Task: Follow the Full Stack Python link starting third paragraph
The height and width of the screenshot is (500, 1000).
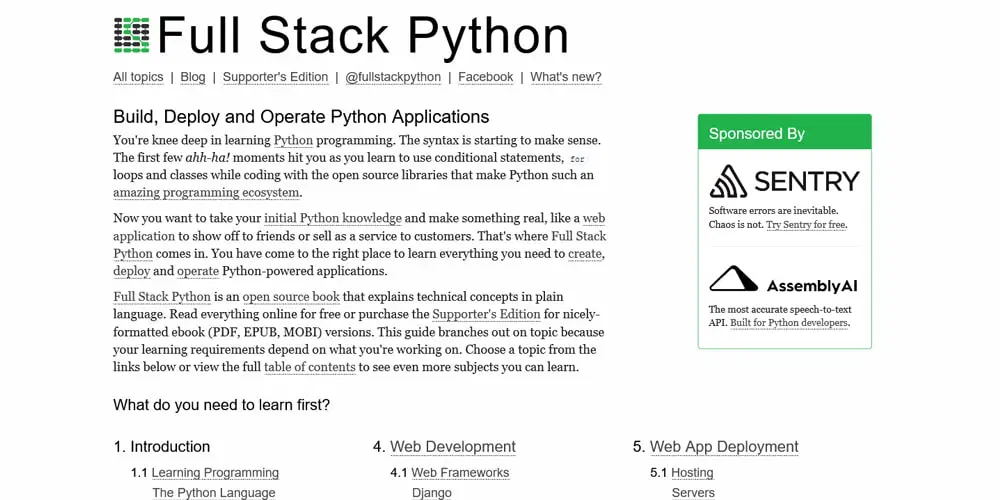Action: [162, 297]
